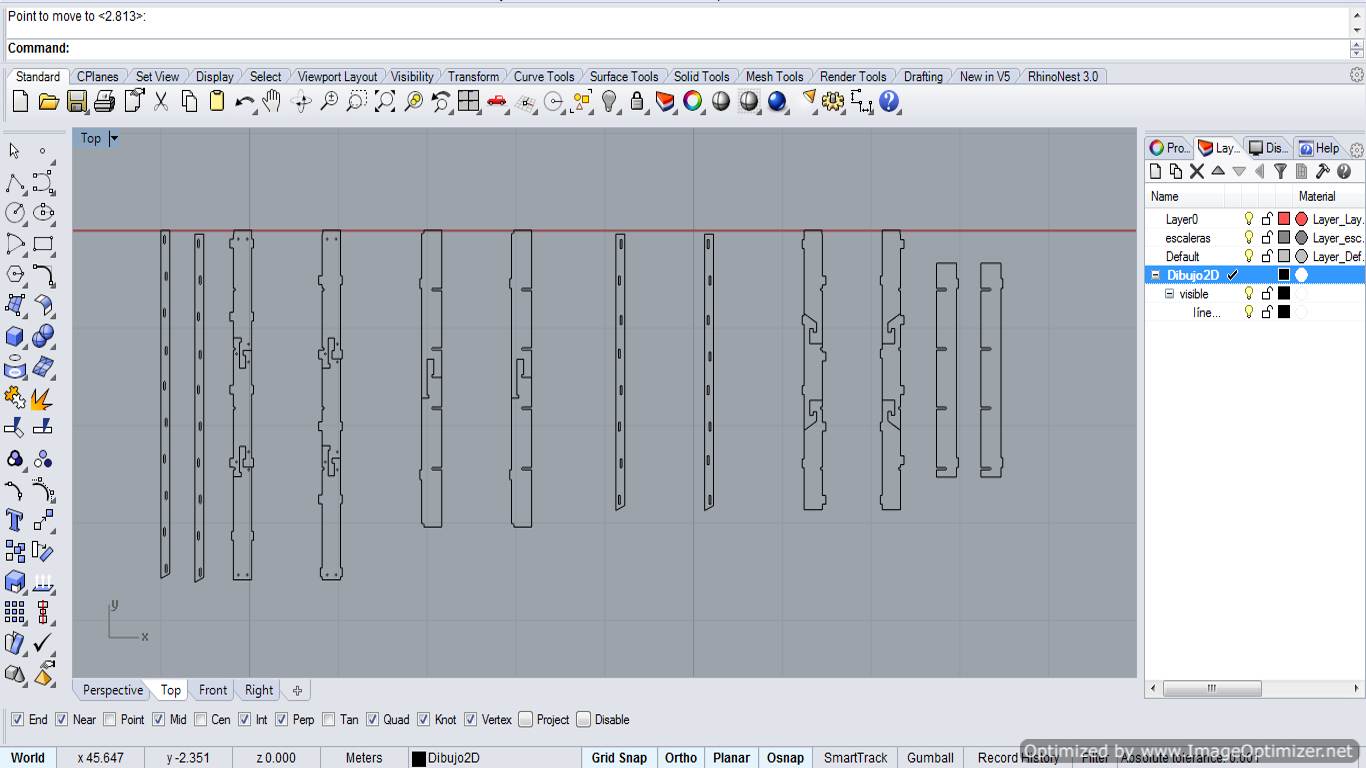Switch to the Perspective viewport tab
The image size is (1366, 768).
[113, 690]
